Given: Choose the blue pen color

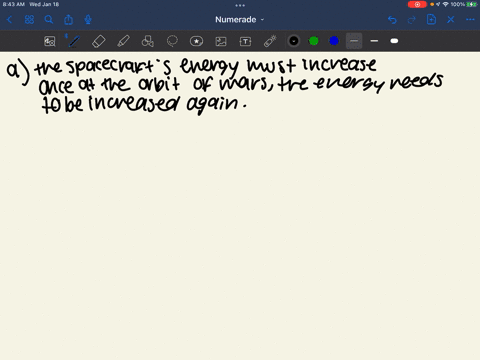Looking at the screenshot, I should click(334, 41).
